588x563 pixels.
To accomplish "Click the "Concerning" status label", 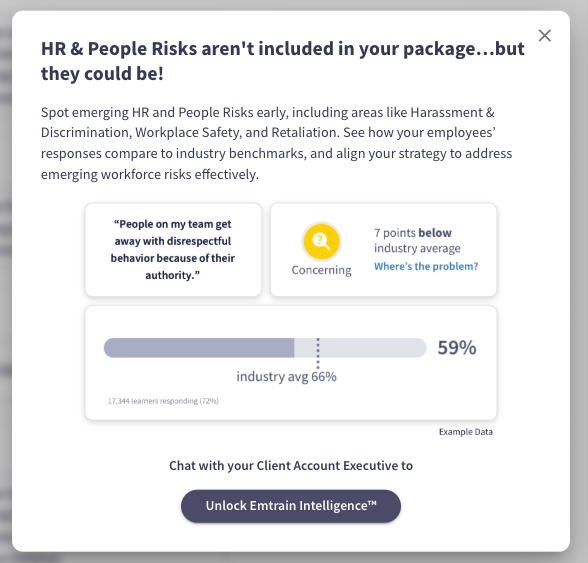I will 321,270.
